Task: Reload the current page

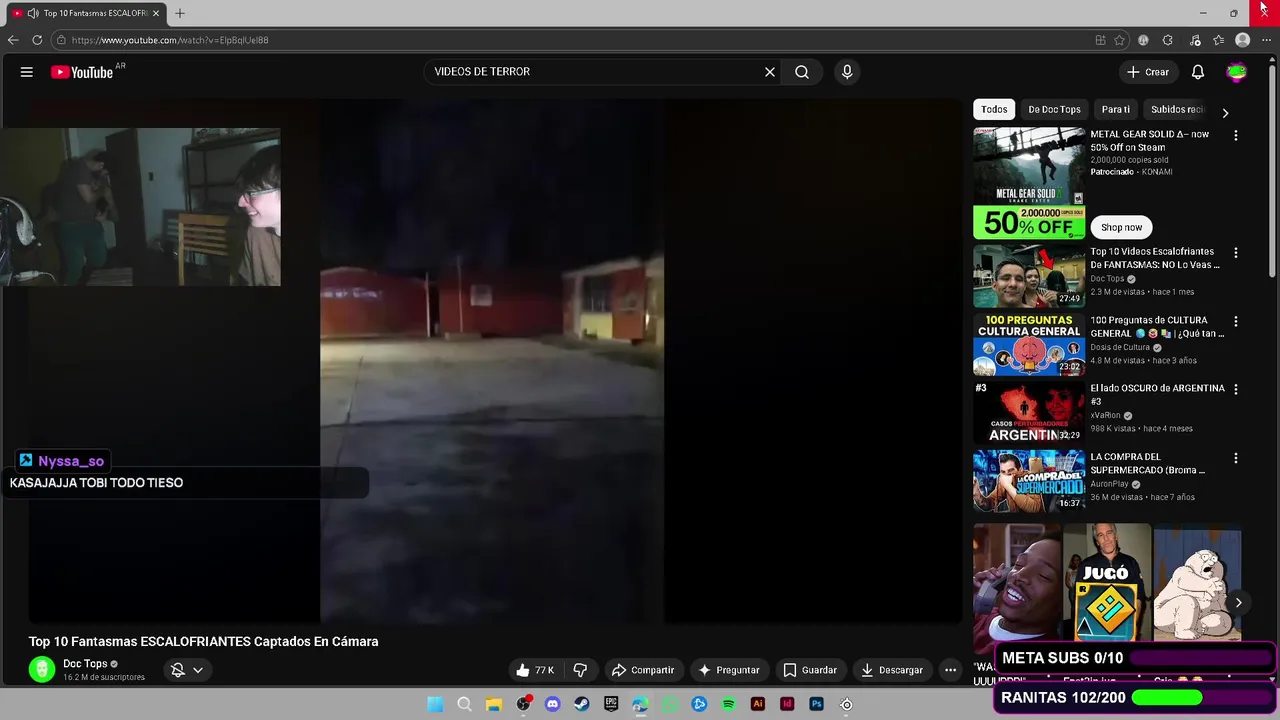Action: tap(37, 40)
